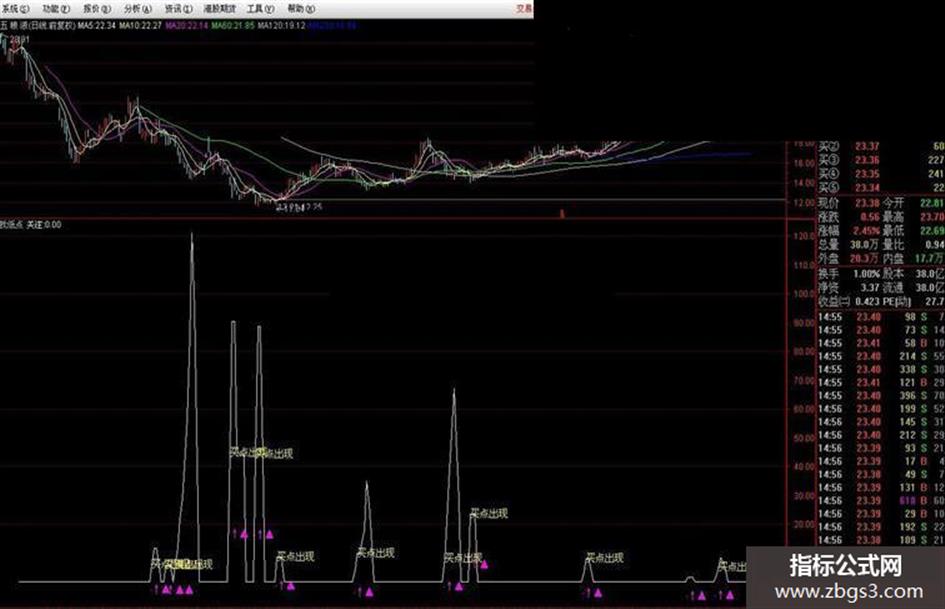The image size is (945, 609).
Task: Click the 最高 value 23.70
Action: click(x=932, y=216)
